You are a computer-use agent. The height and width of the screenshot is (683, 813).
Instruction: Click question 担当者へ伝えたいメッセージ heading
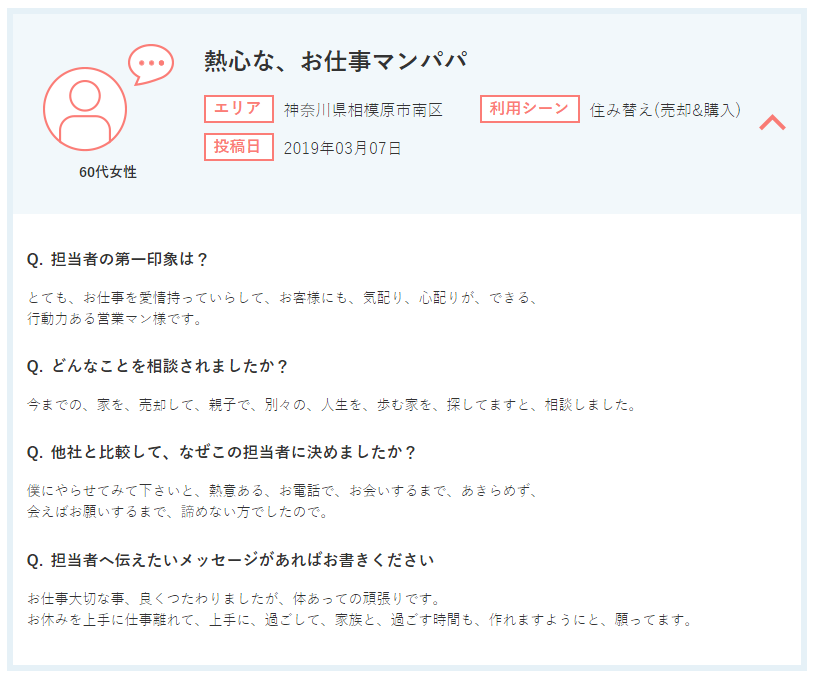click(x=230, y=560)
